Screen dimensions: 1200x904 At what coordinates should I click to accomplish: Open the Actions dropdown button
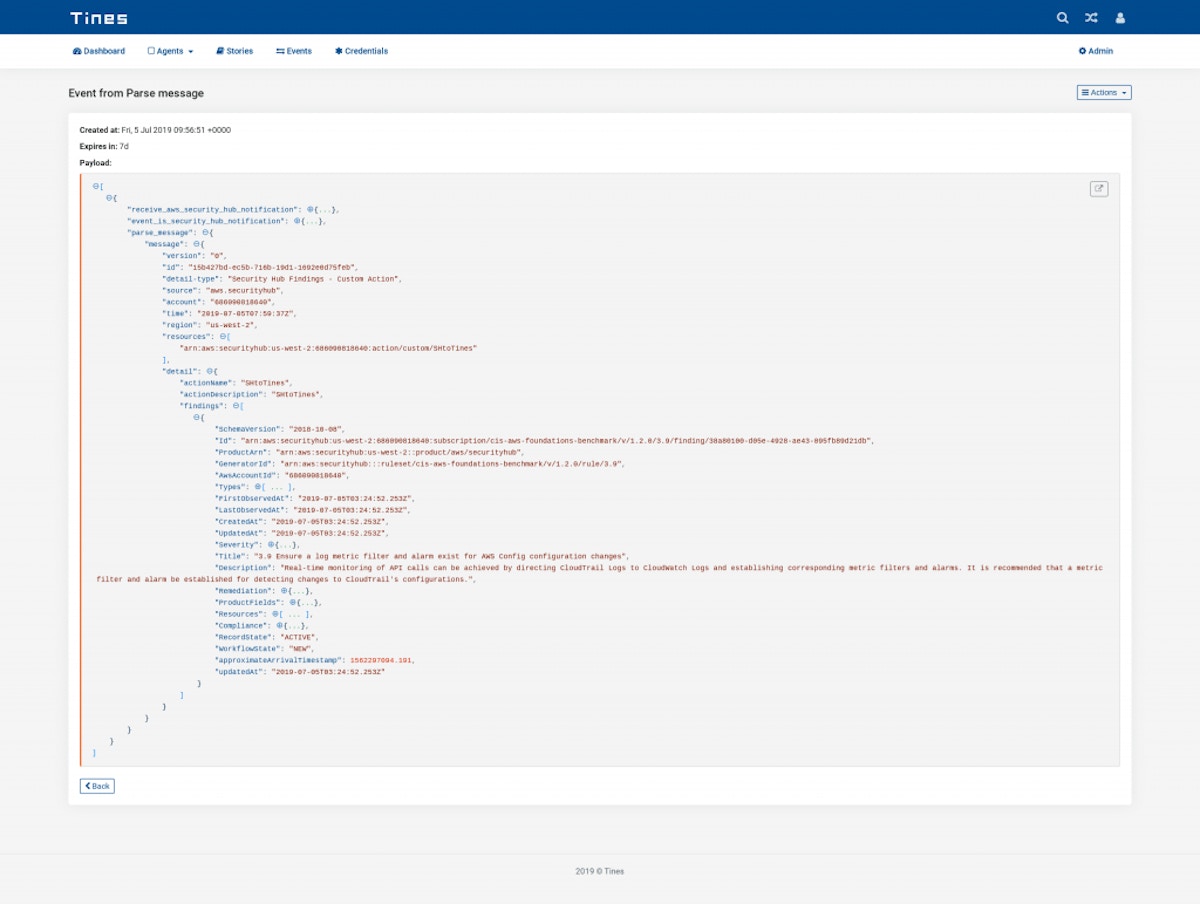1104,93
